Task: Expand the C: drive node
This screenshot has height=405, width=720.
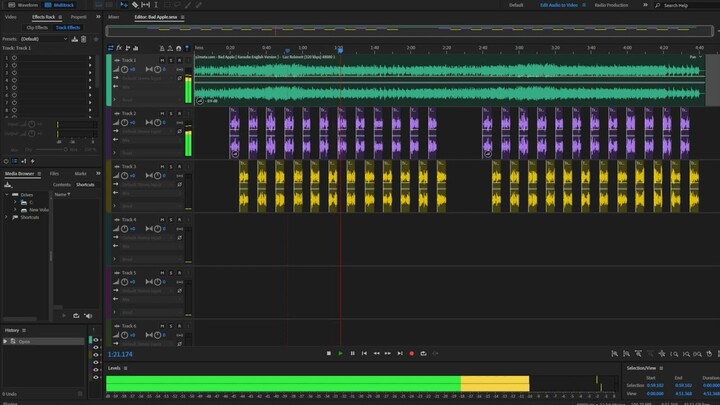Action: coord(15,202)
